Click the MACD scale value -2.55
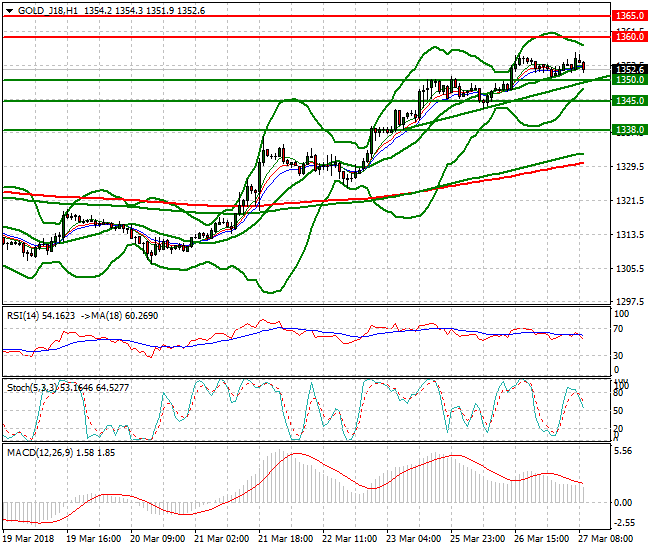Screen dimensions: 650x550 (623, 523)
